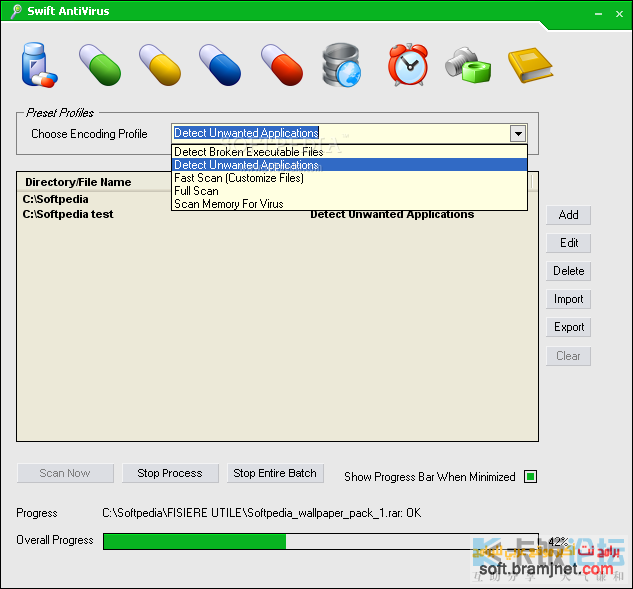Select the red pill toolbar icon
633x589 pixels.
pos(282,65)
